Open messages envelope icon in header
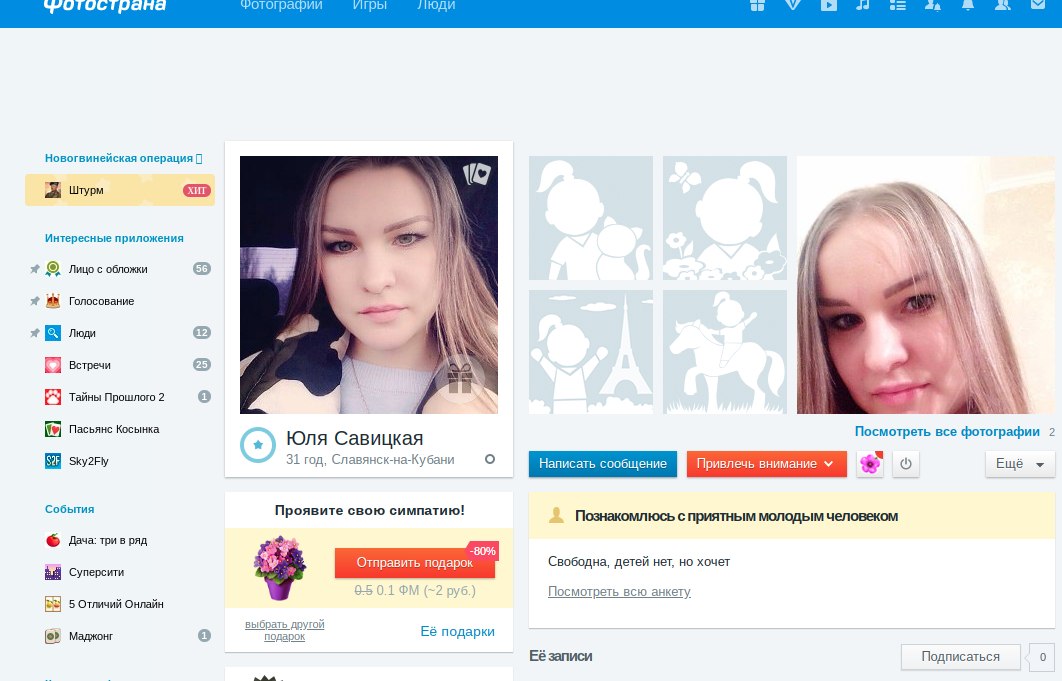Viewport: 1062px width, 681px height. 1037,5
